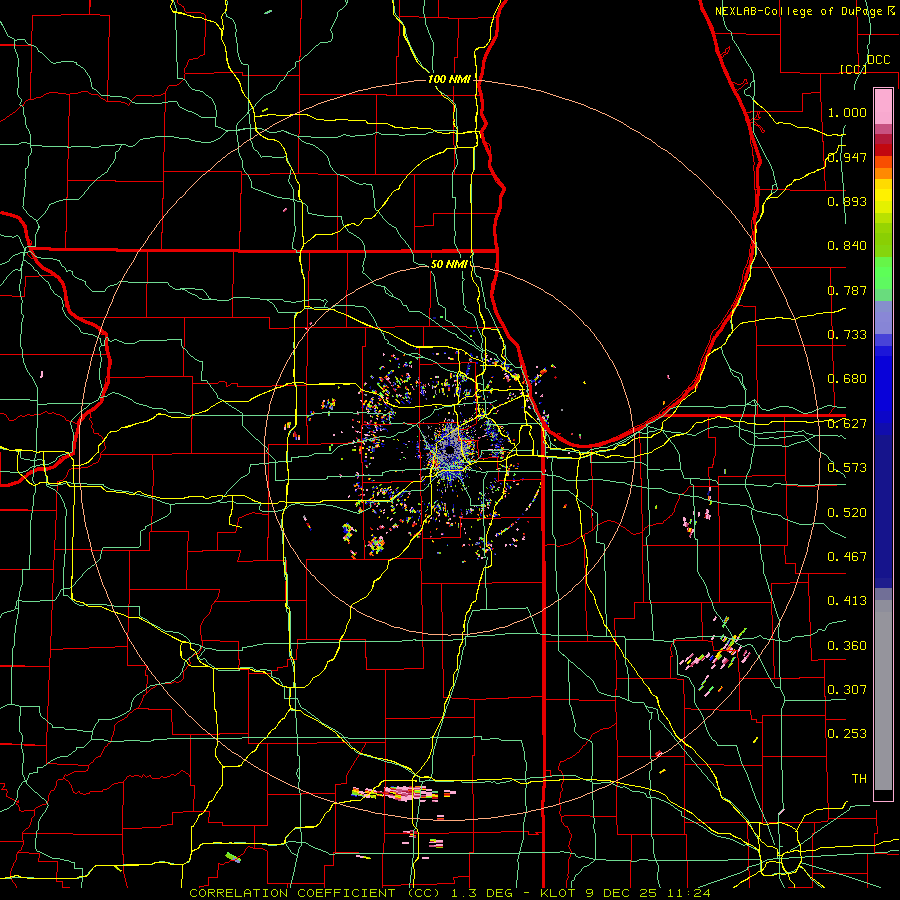Click the 0.627 legend value
The width and height of the screenshot is (900, 900).
(847, 424)
